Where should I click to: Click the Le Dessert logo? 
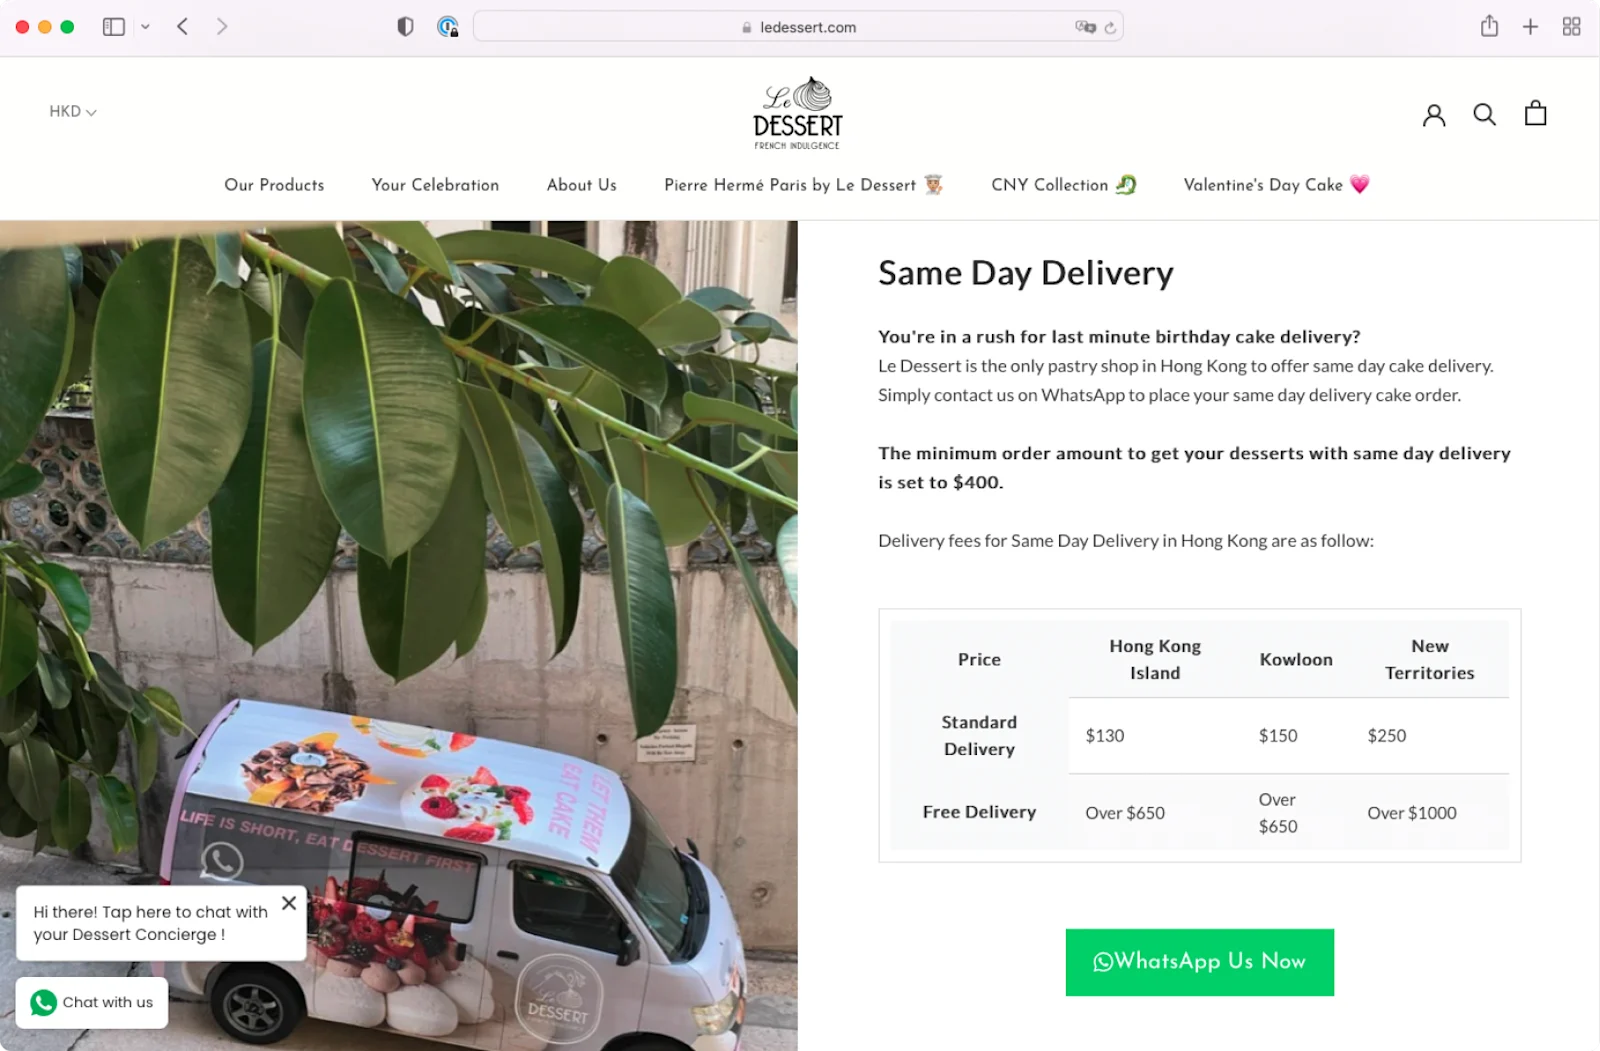click(x=797, y=110)
